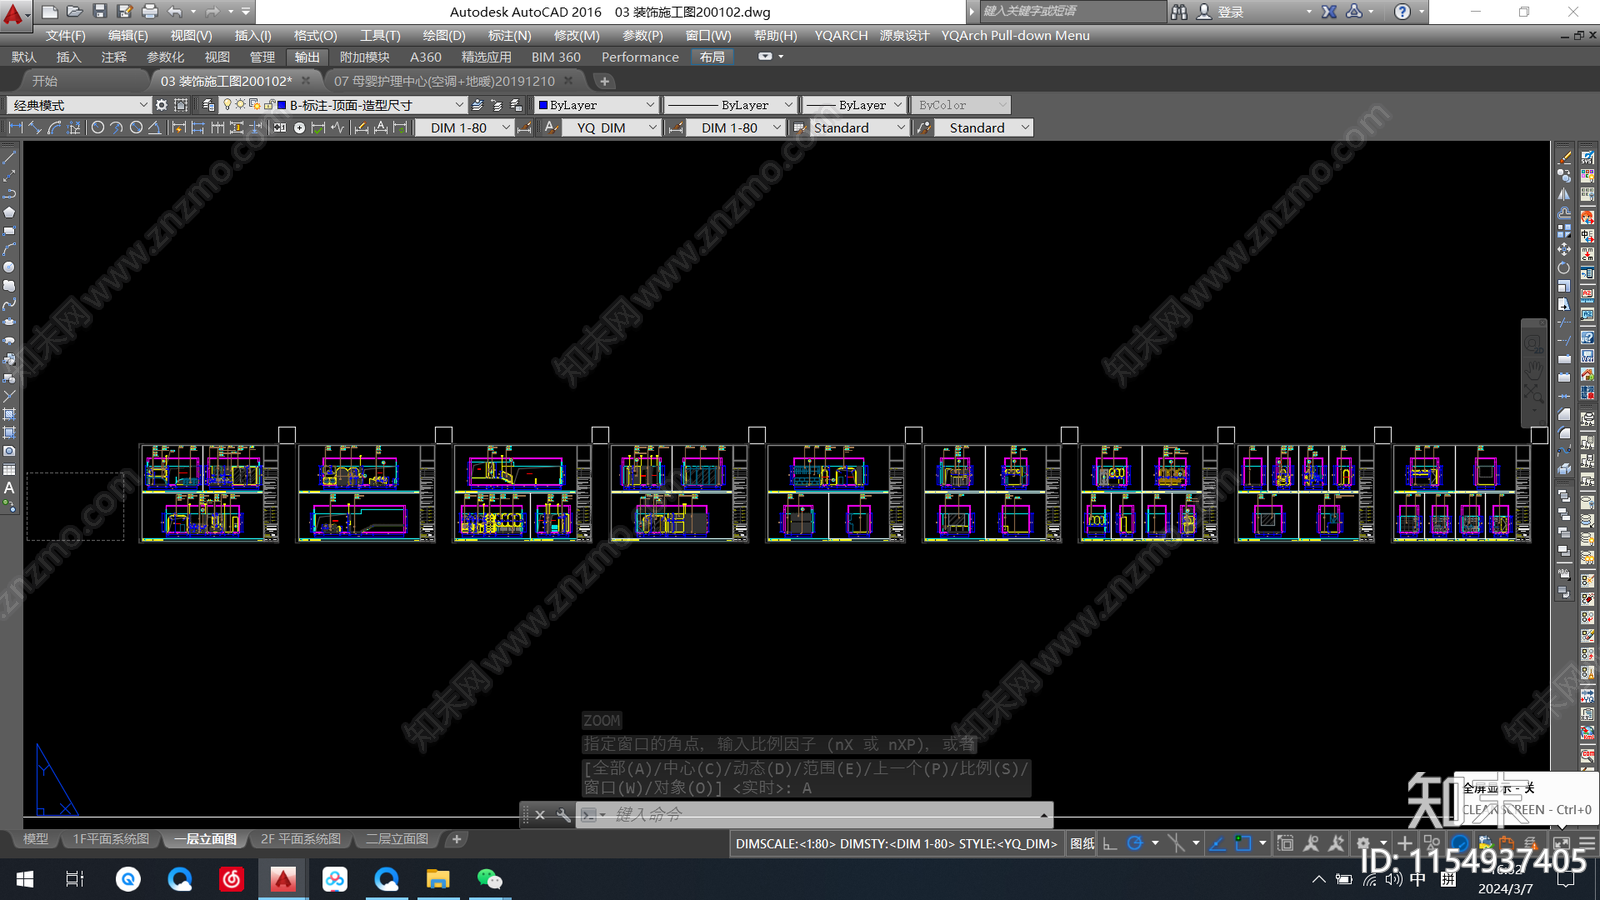Open the Layer Properties manager icon
Screen dimensions: 1600x900
click(x=208, y=105)
